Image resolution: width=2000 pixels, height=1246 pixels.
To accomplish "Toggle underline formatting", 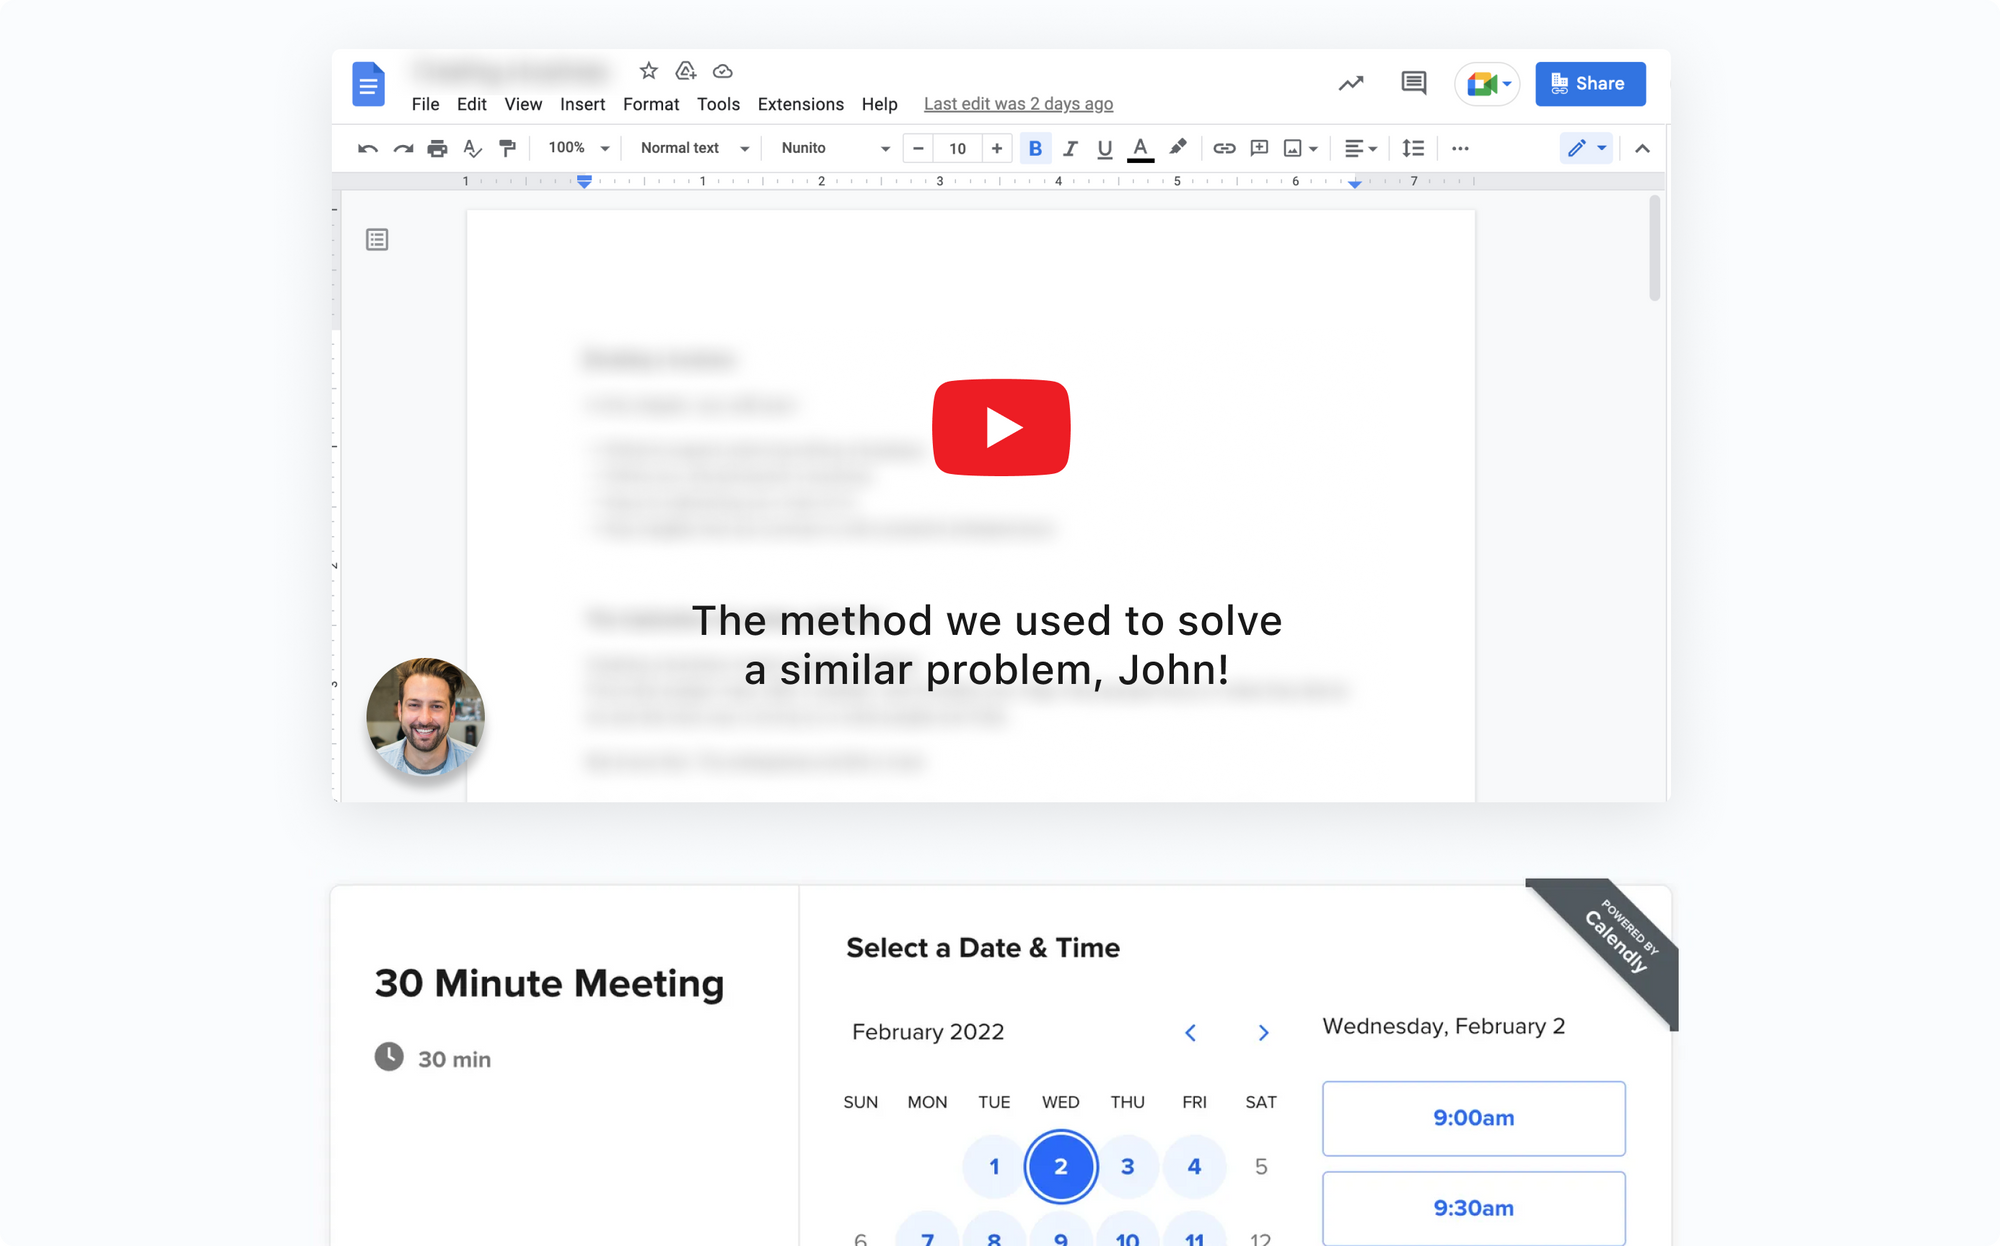I will (1104, 149).
